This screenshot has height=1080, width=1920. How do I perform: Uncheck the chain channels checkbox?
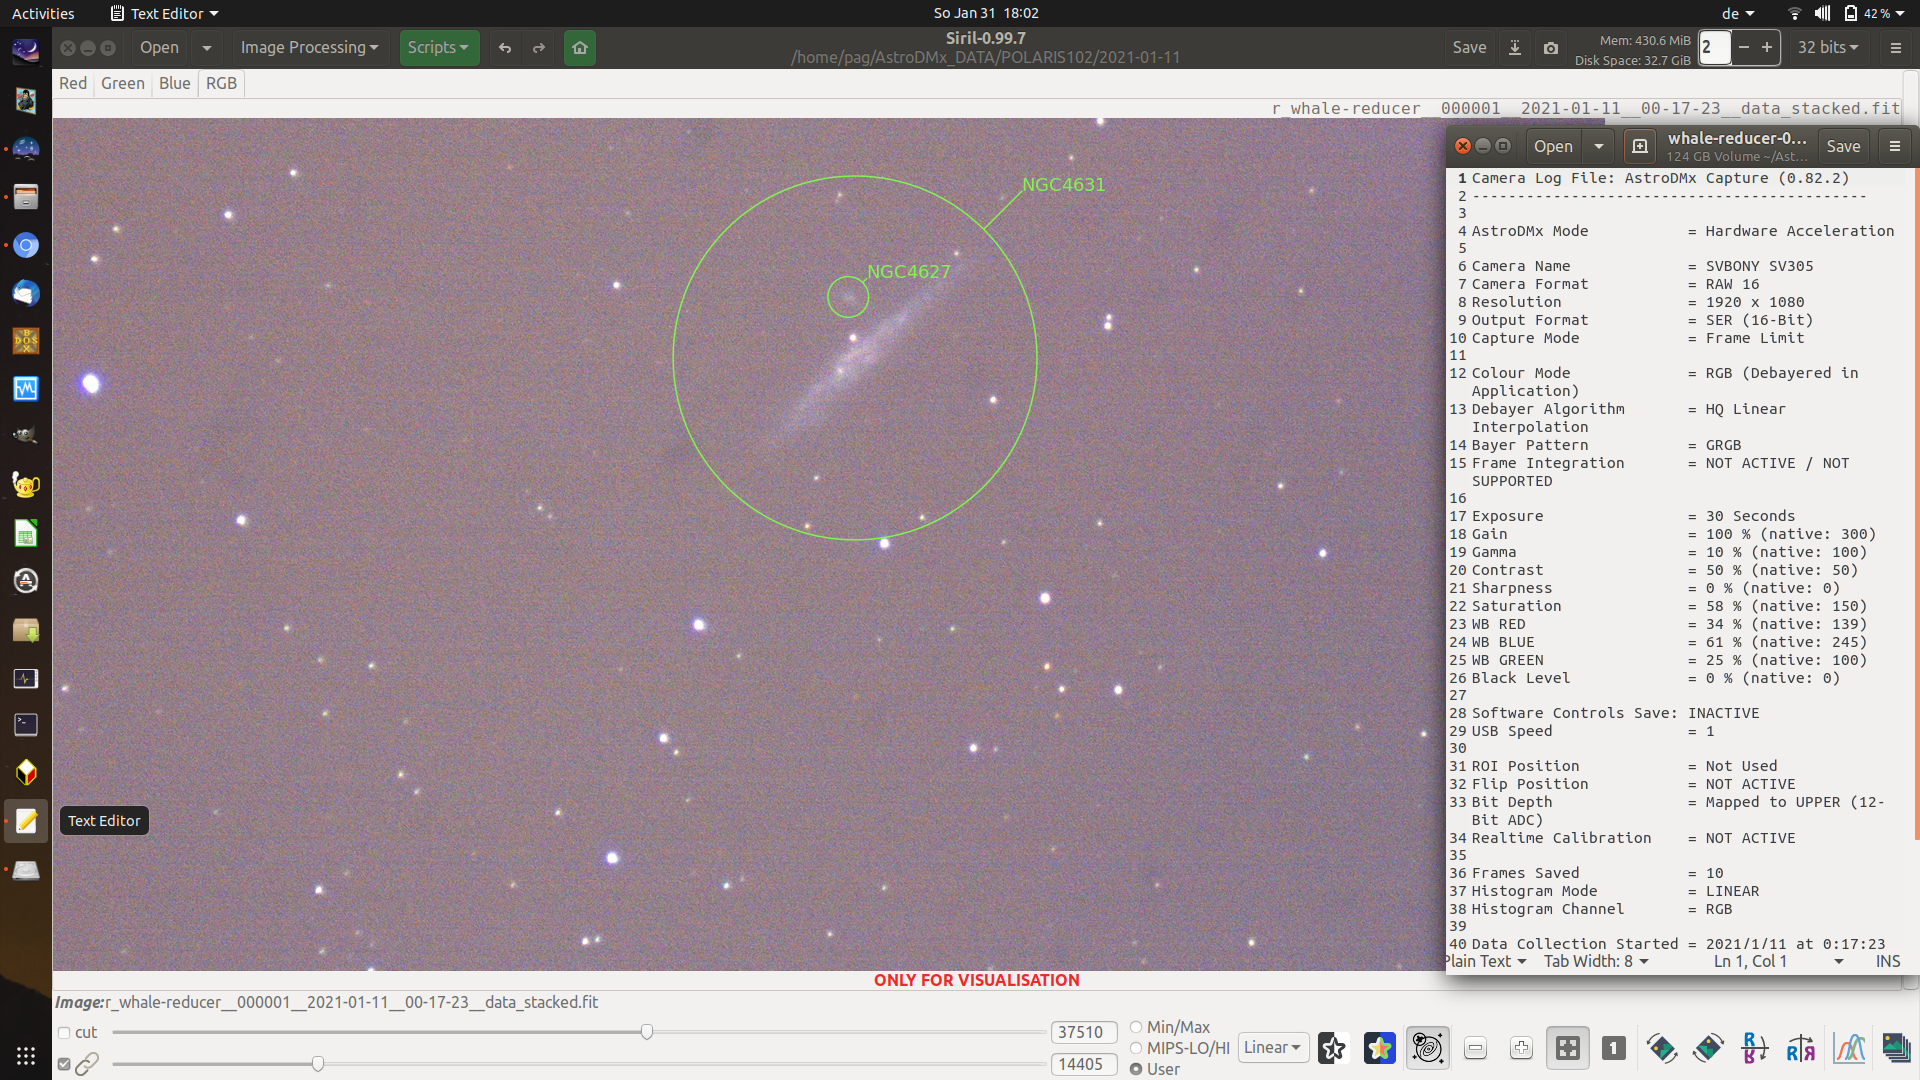(x=64, y=1064)
